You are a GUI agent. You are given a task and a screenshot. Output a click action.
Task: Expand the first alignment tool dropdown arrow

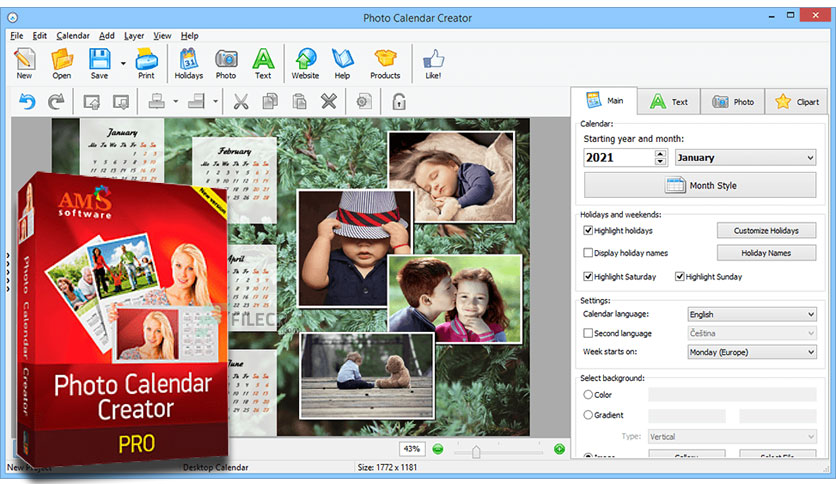pos(175,101)
